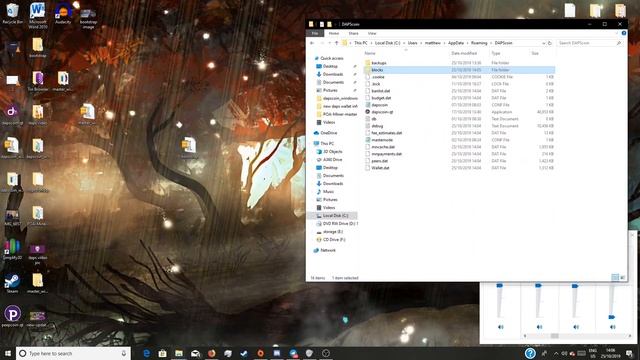The width and height of the screenshot is (640, 360).
Task: Open the Simplify3D desktop shortcut
Action: pos(12,249)
